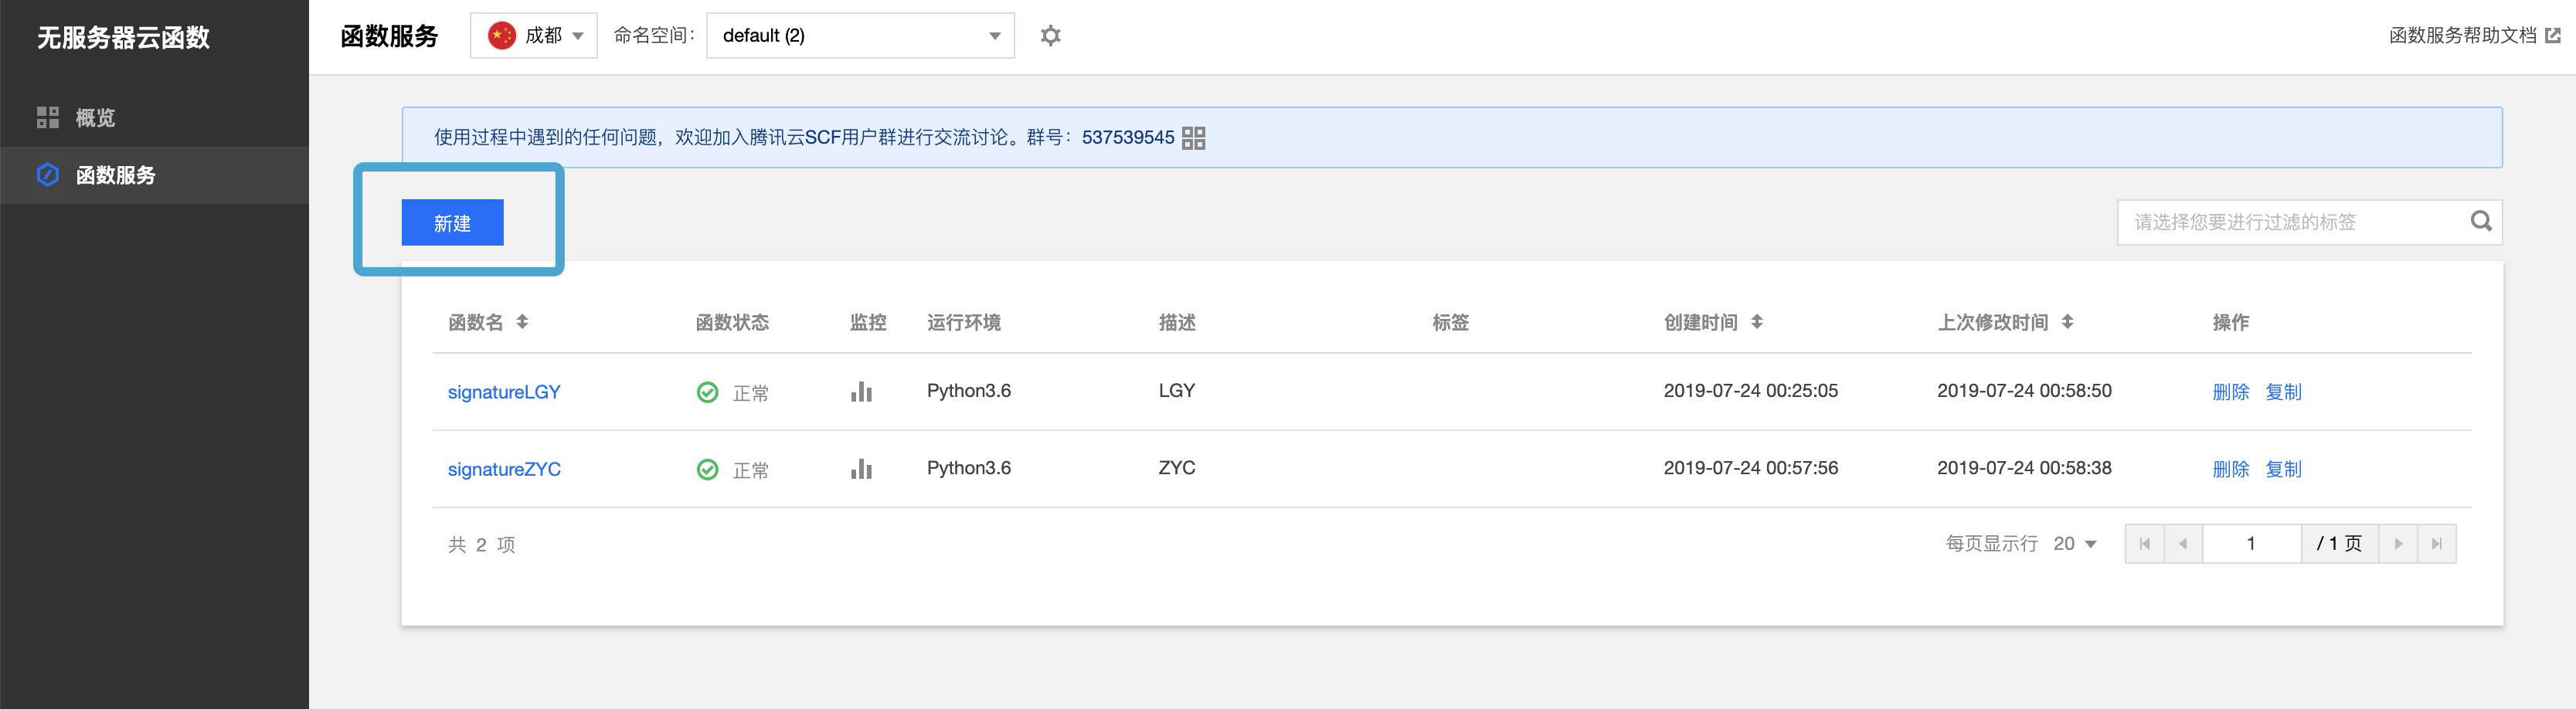Click the page number field showing 1
This screenshot has height=709, width=2576.
(x=2251, y=544)
